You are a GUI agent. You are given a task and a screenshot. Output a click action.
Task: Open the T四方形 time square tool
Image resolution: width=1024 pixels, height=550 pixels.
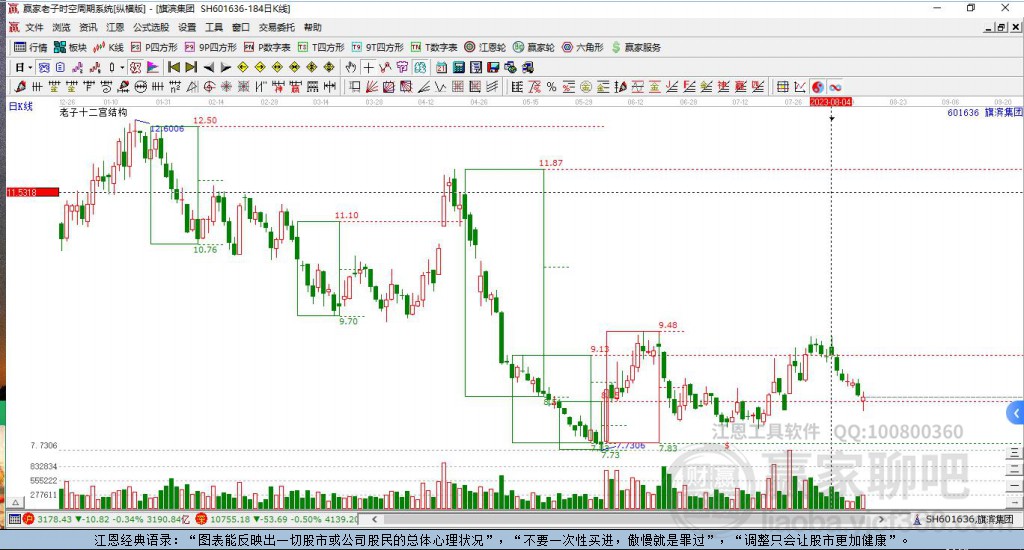(x=321, y=47)
